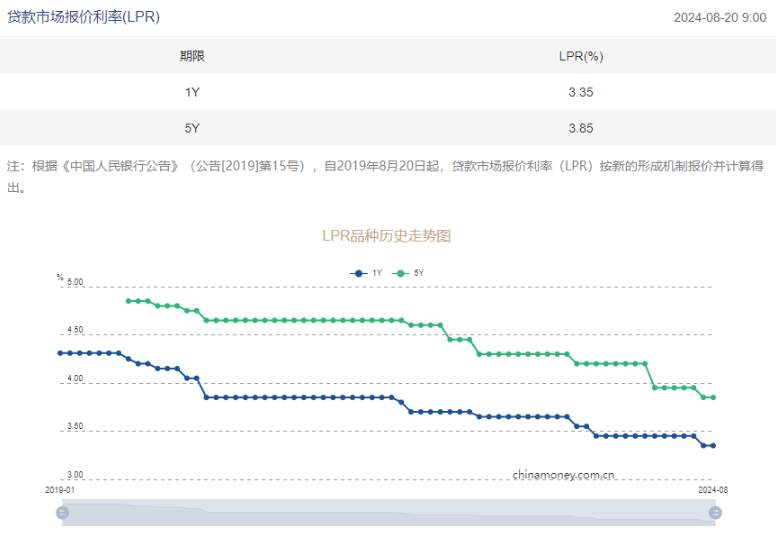This screenshot has height=538, width=776.
Task: Toggle the 1Y series legend item
Action: pos(366,273)
